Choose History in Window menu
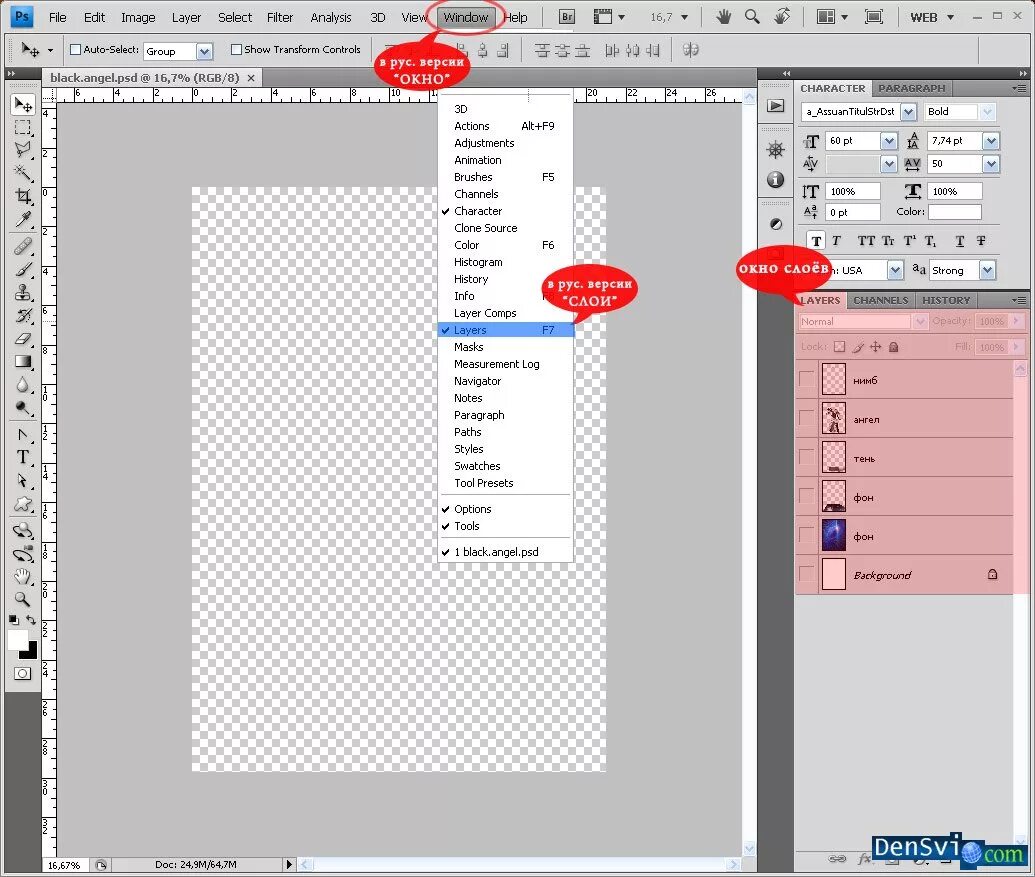Image resolution: width=1035 pixels, height=877 pixels. tap(506, 279)
